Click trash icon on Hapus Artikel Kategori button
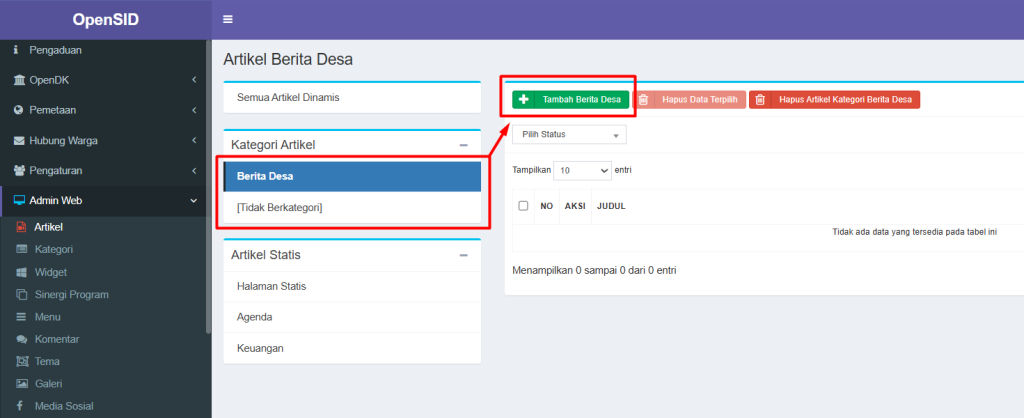1024x418 pixels. pos(760,100)
